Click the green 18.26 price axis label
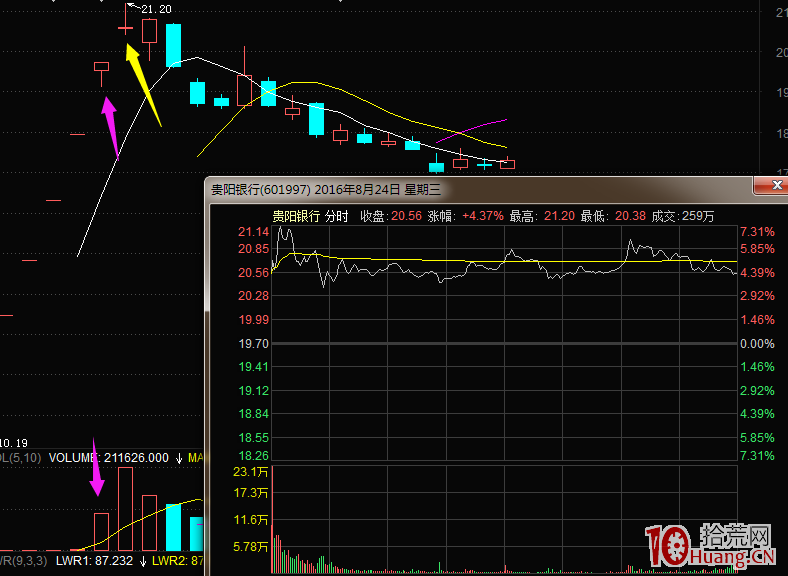 pos(253,455)
